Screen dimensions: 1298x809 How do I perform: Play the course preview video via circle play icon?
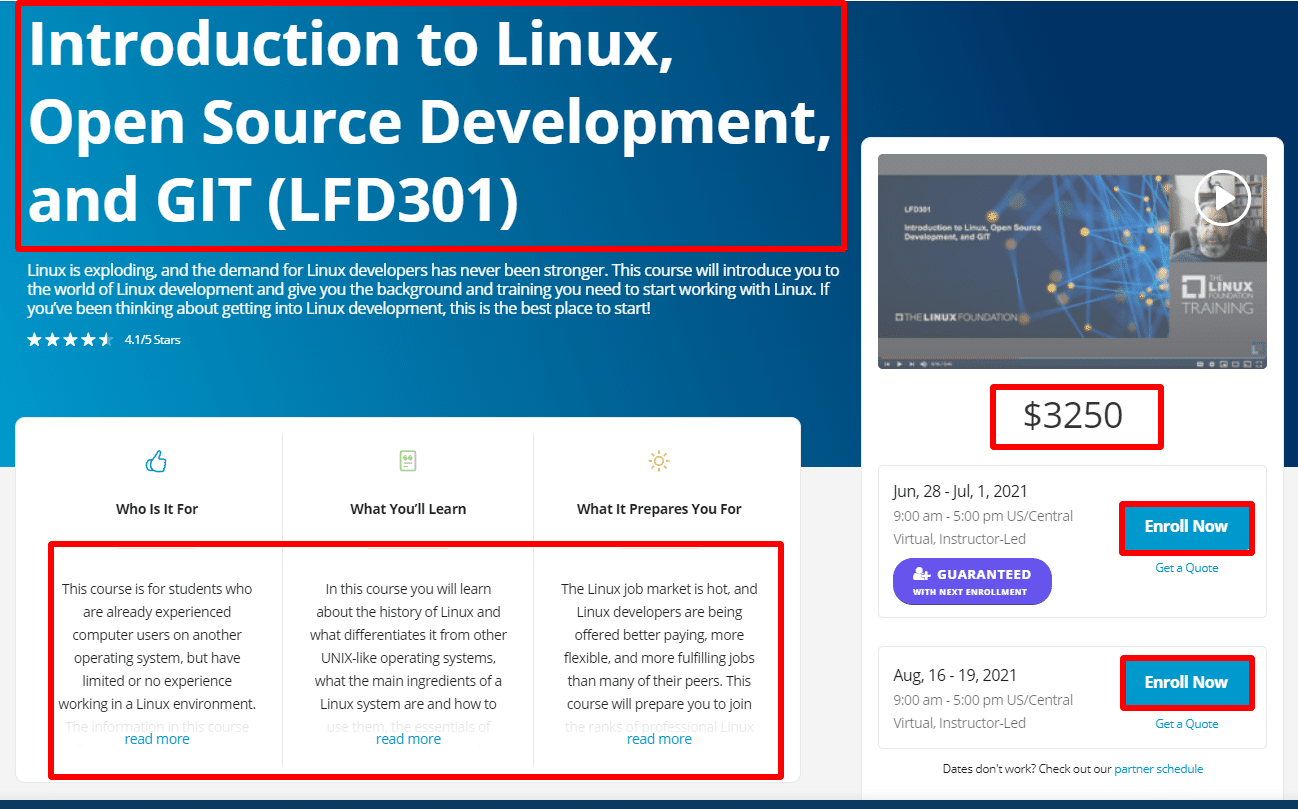(1222, 198)
